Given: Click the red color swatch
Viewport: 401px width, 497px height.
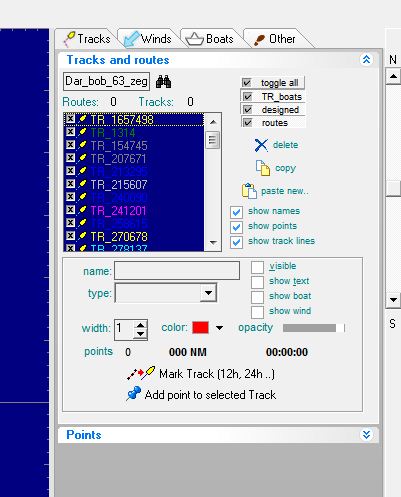Looking at the screenshot, I should [200, 328].
